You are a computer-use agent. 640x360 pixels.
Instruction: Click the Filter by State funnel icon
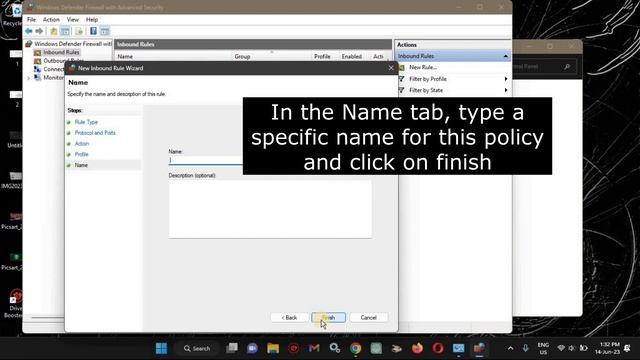[x=402, y=90]
